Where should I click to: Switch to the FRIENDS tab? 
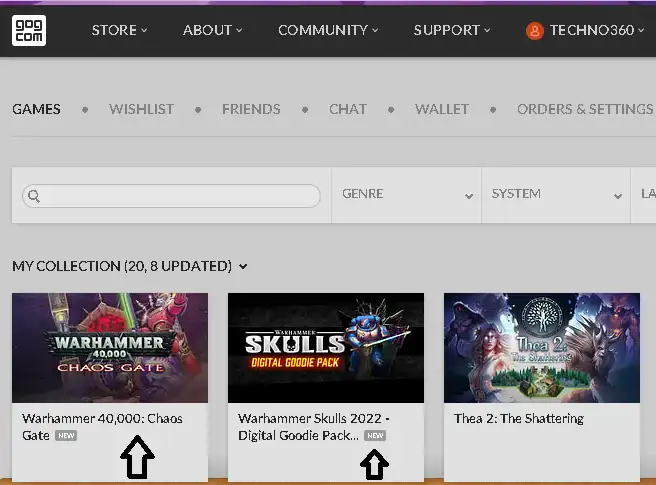point(251,109)
